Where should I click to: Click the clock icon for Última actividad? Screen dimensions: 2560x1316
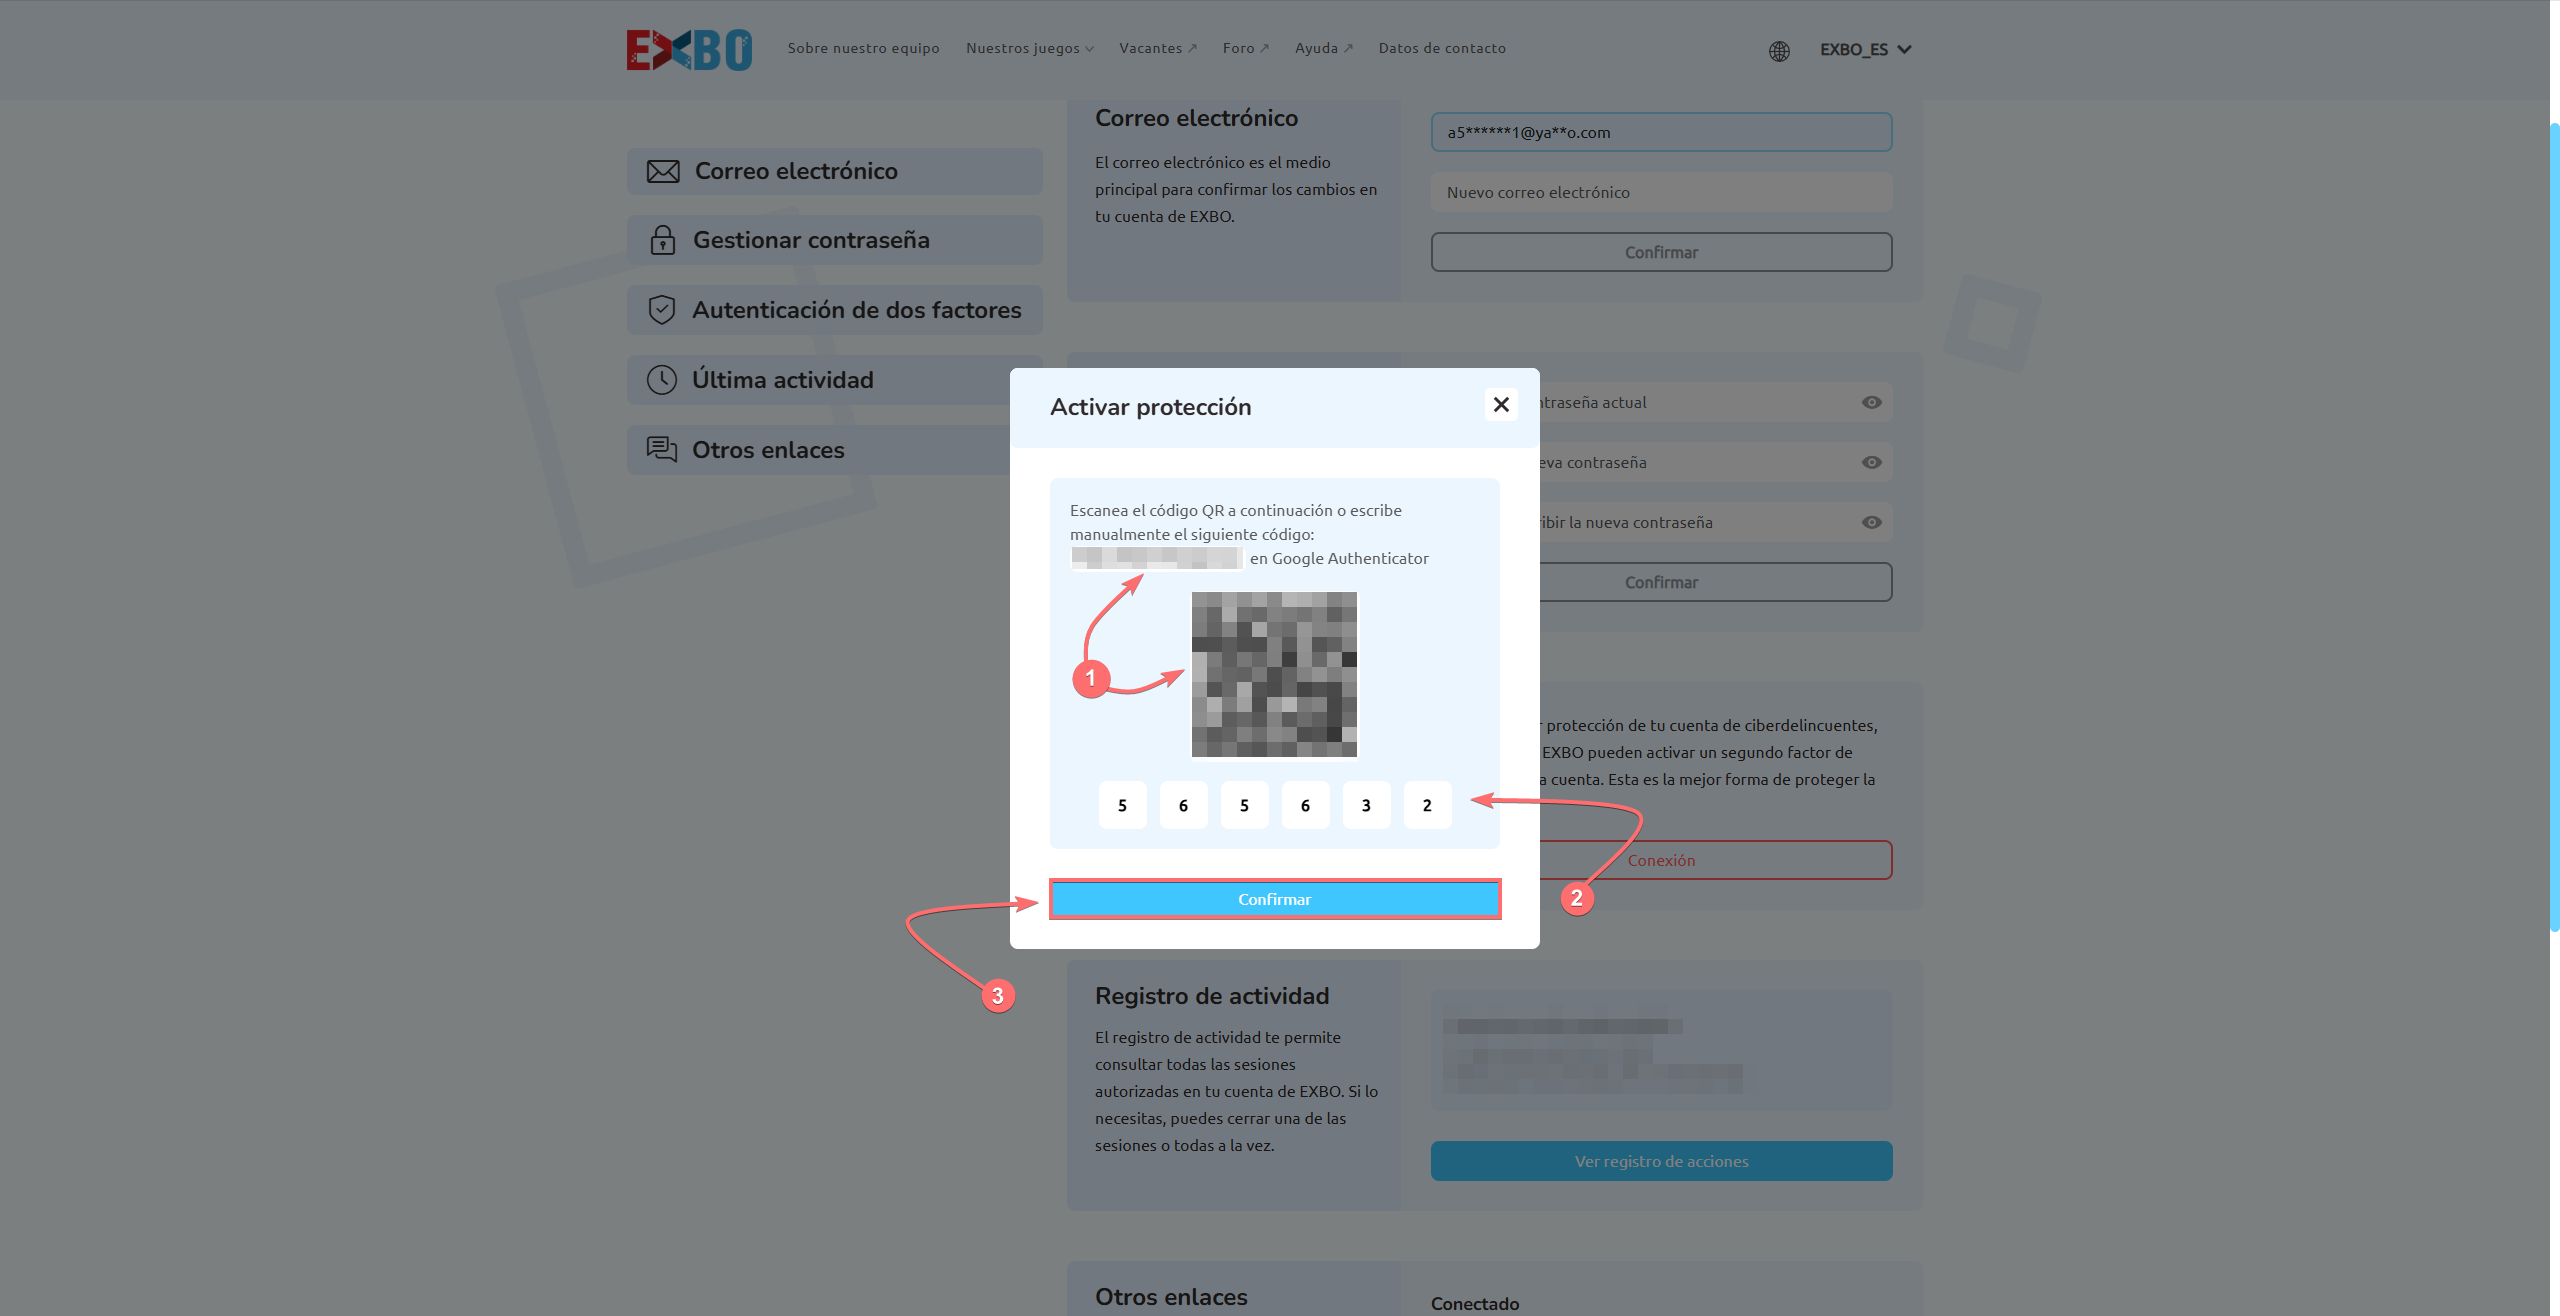(662, 380)
